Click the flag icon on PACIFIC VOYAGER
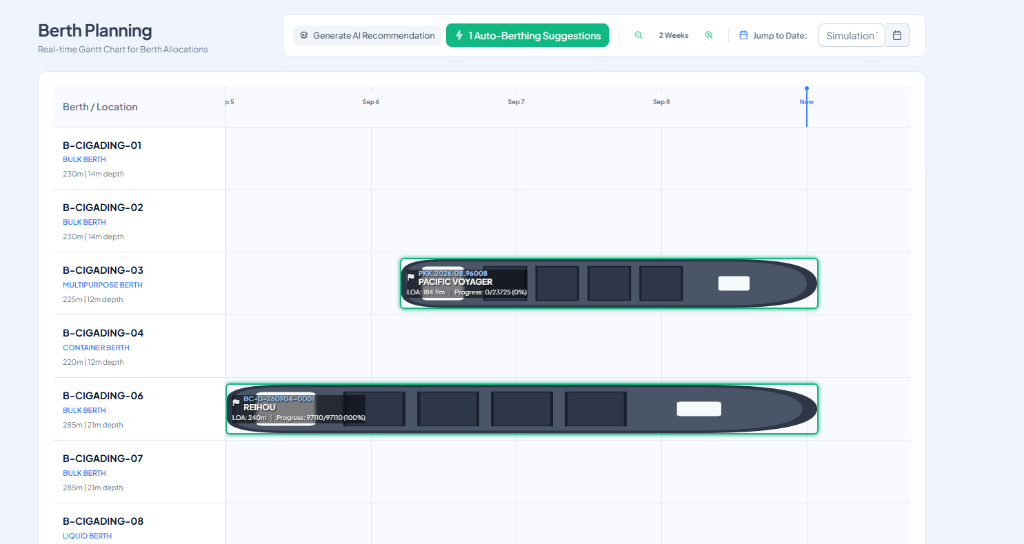The image size is (1024, 544). (411, 278)
